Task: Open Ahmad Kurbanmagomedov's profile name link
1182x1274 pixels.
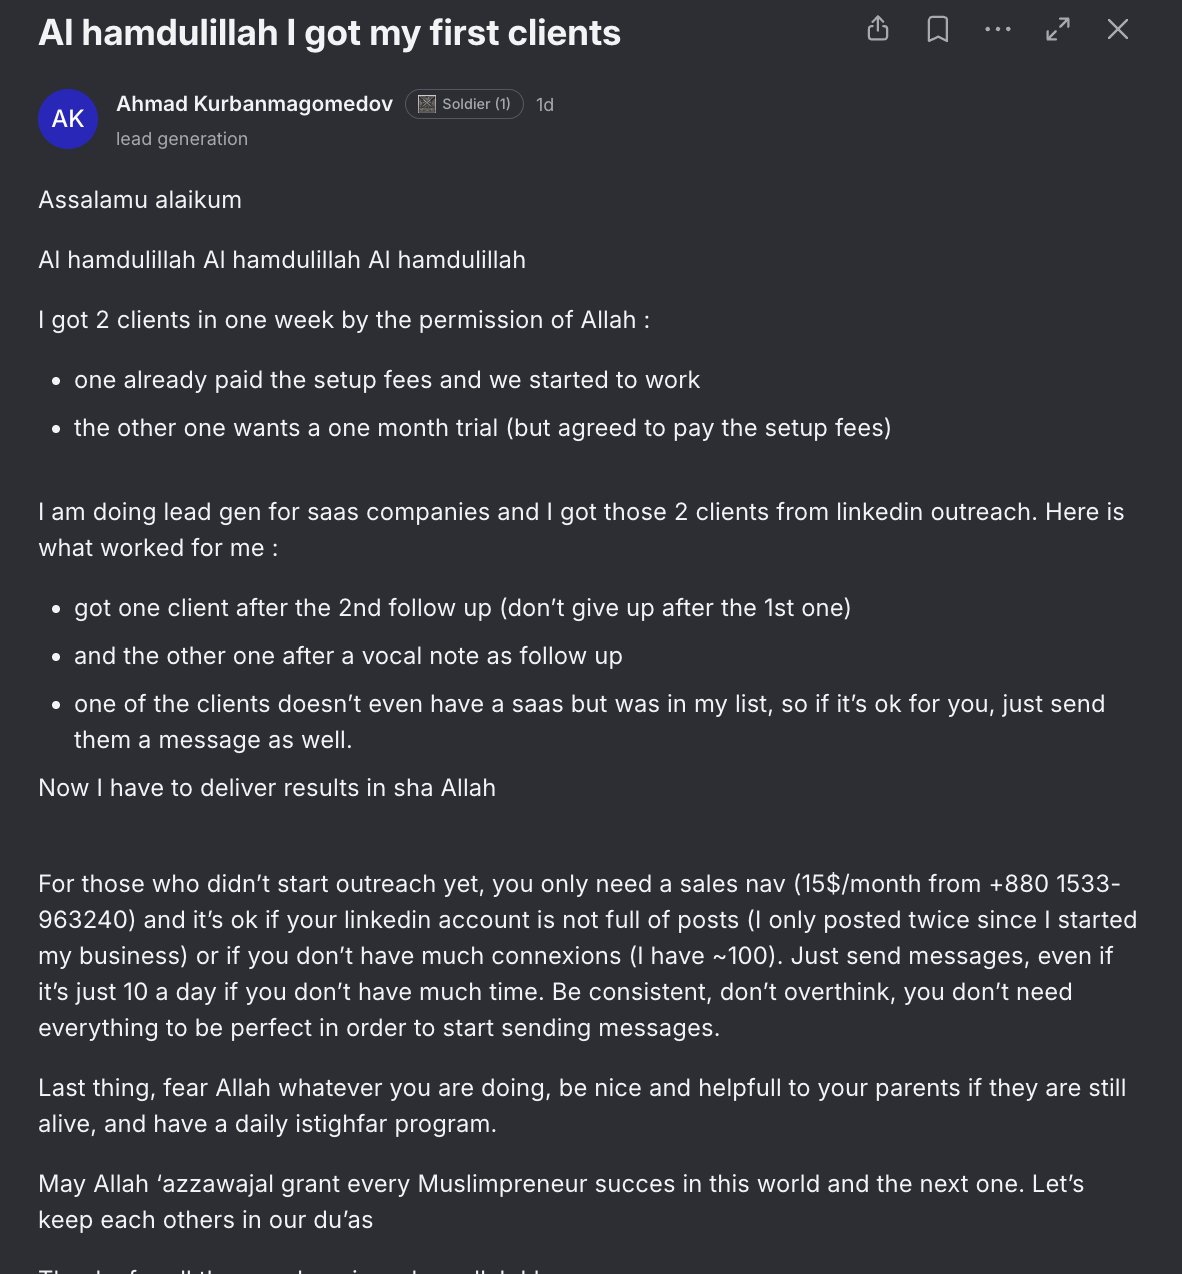Action: tap(254, 104)
